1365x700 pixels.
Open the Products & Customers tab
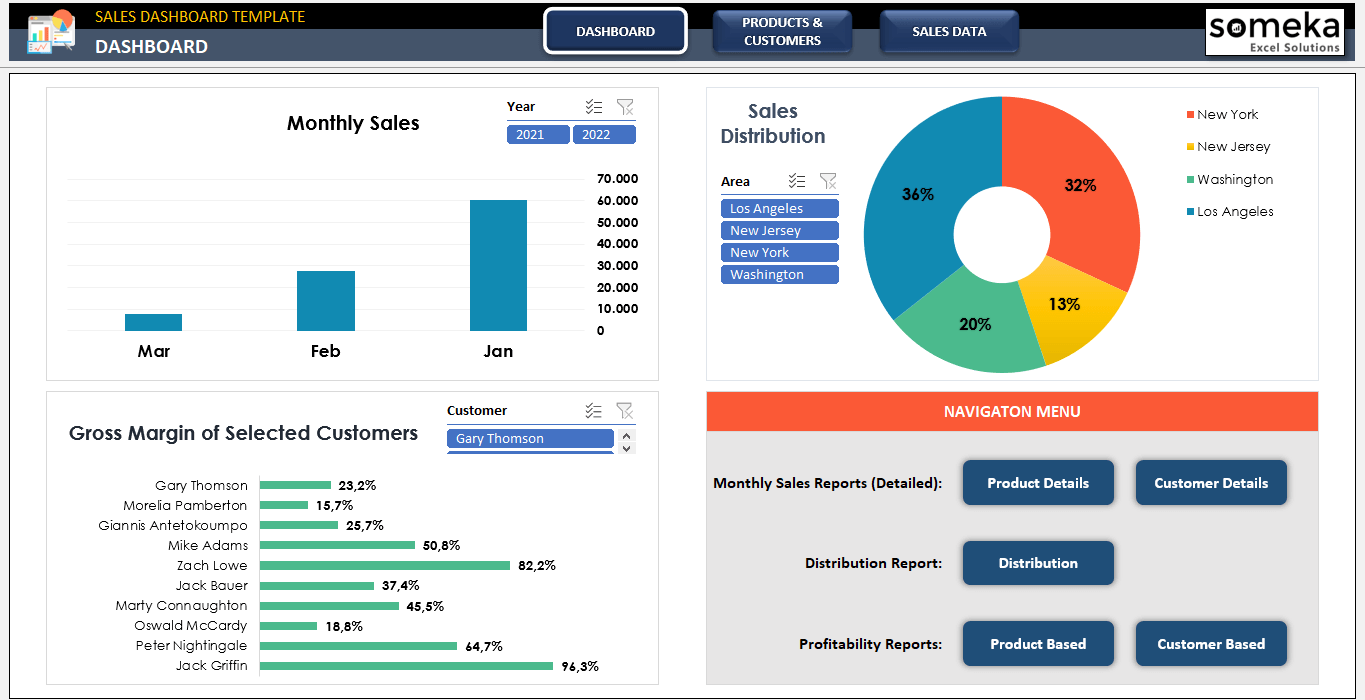pyautogui.click(x=782, y=31)
